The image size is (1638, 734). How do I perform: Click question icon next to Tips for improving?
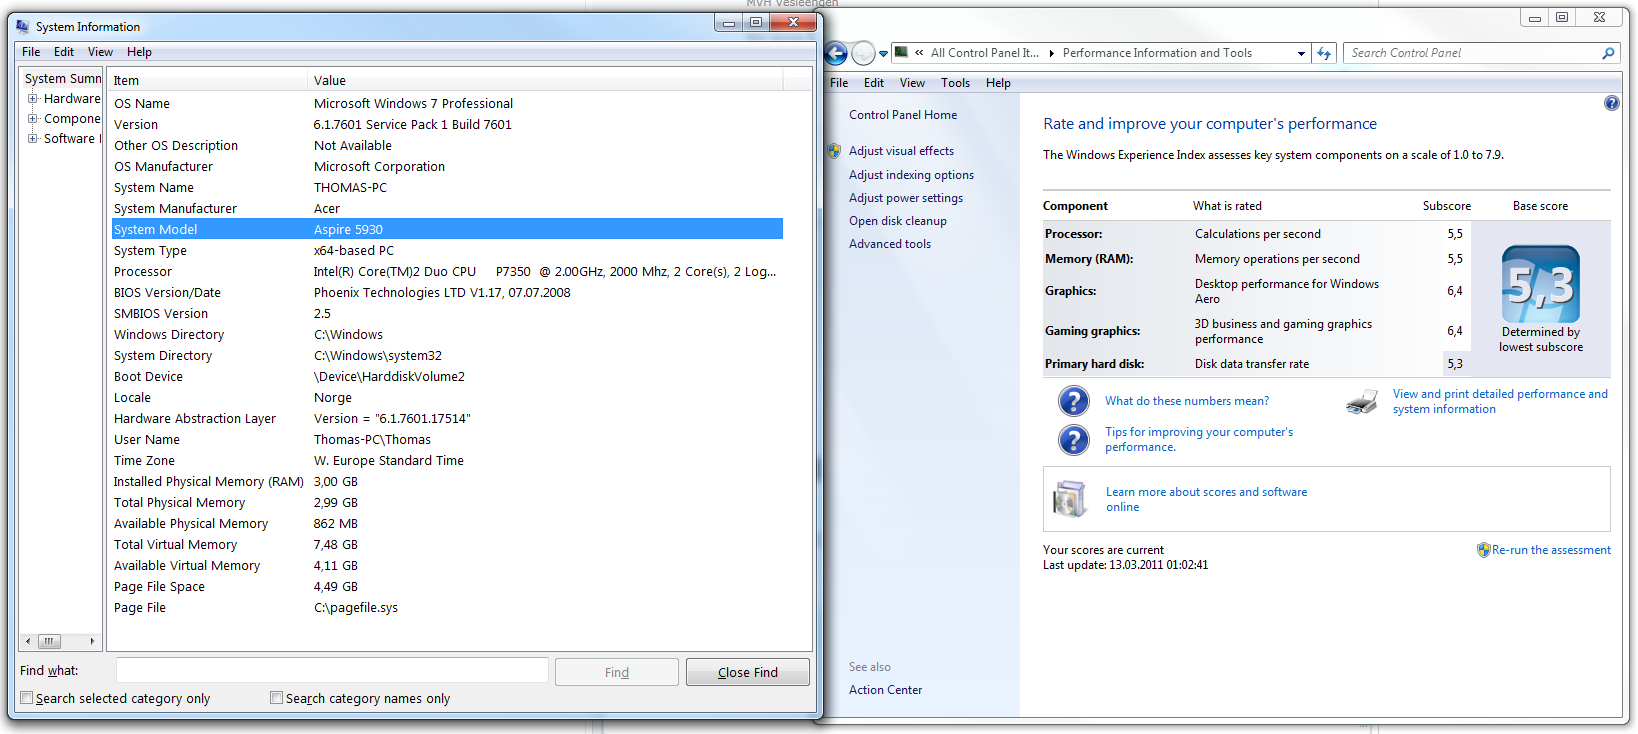(x=1073, y=439)
